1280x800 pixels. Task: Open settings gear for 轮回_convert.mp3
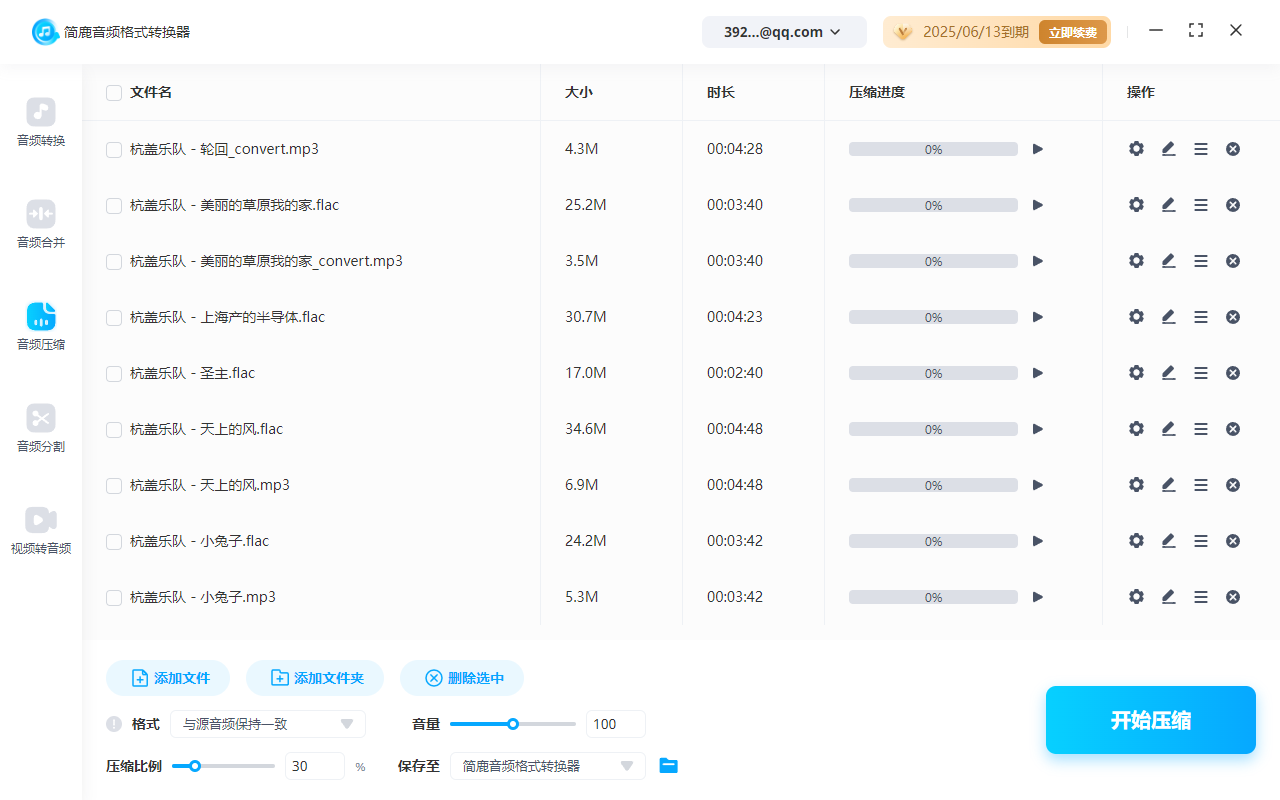tap(1136, 149)
